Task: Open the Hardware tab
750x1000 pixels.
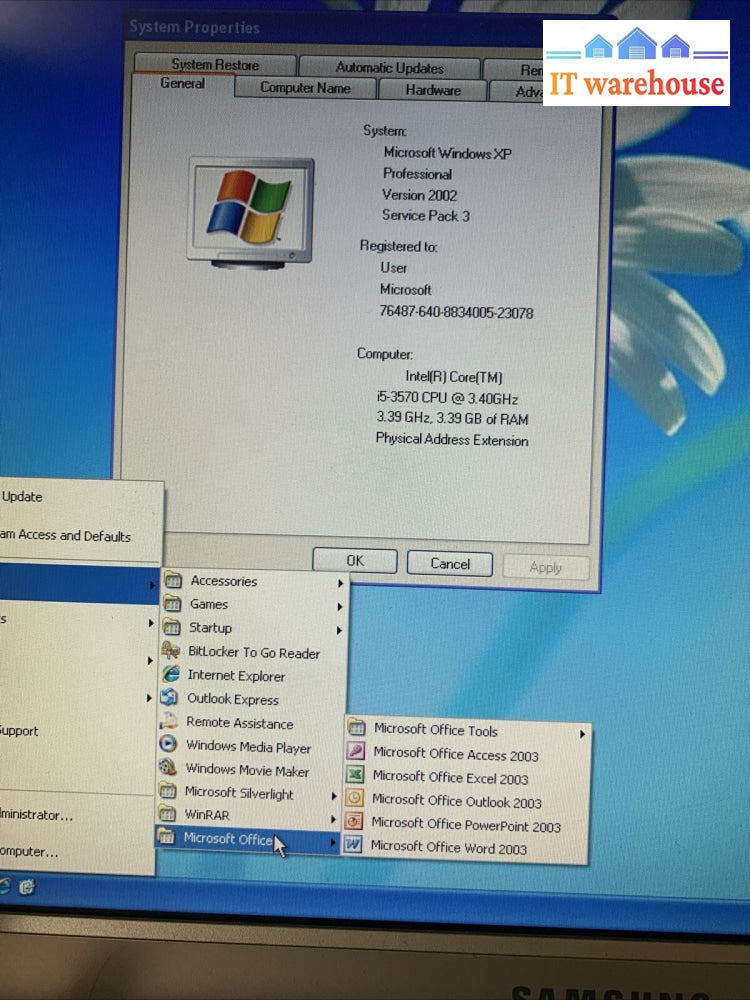Action: pos(433,90)
